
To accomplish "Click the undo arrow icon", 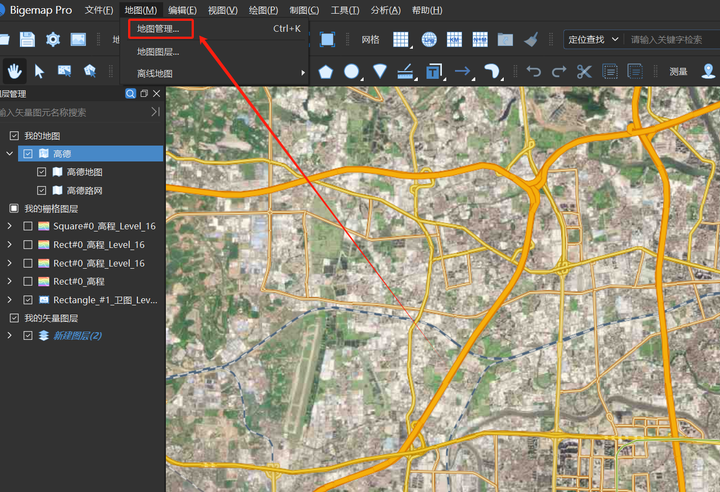I will click(x=534, y=71).
